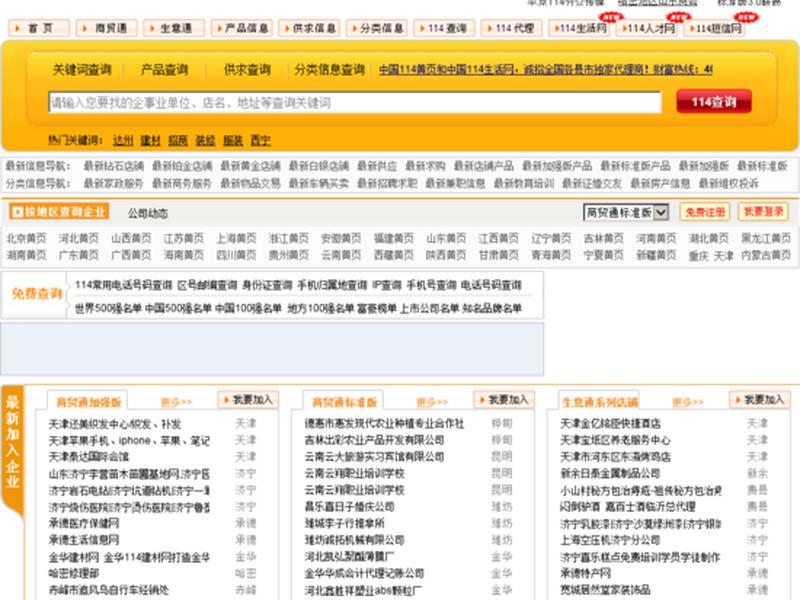
Task: Switch to the 产品查询 search tab
Action: tap(164, 70)
